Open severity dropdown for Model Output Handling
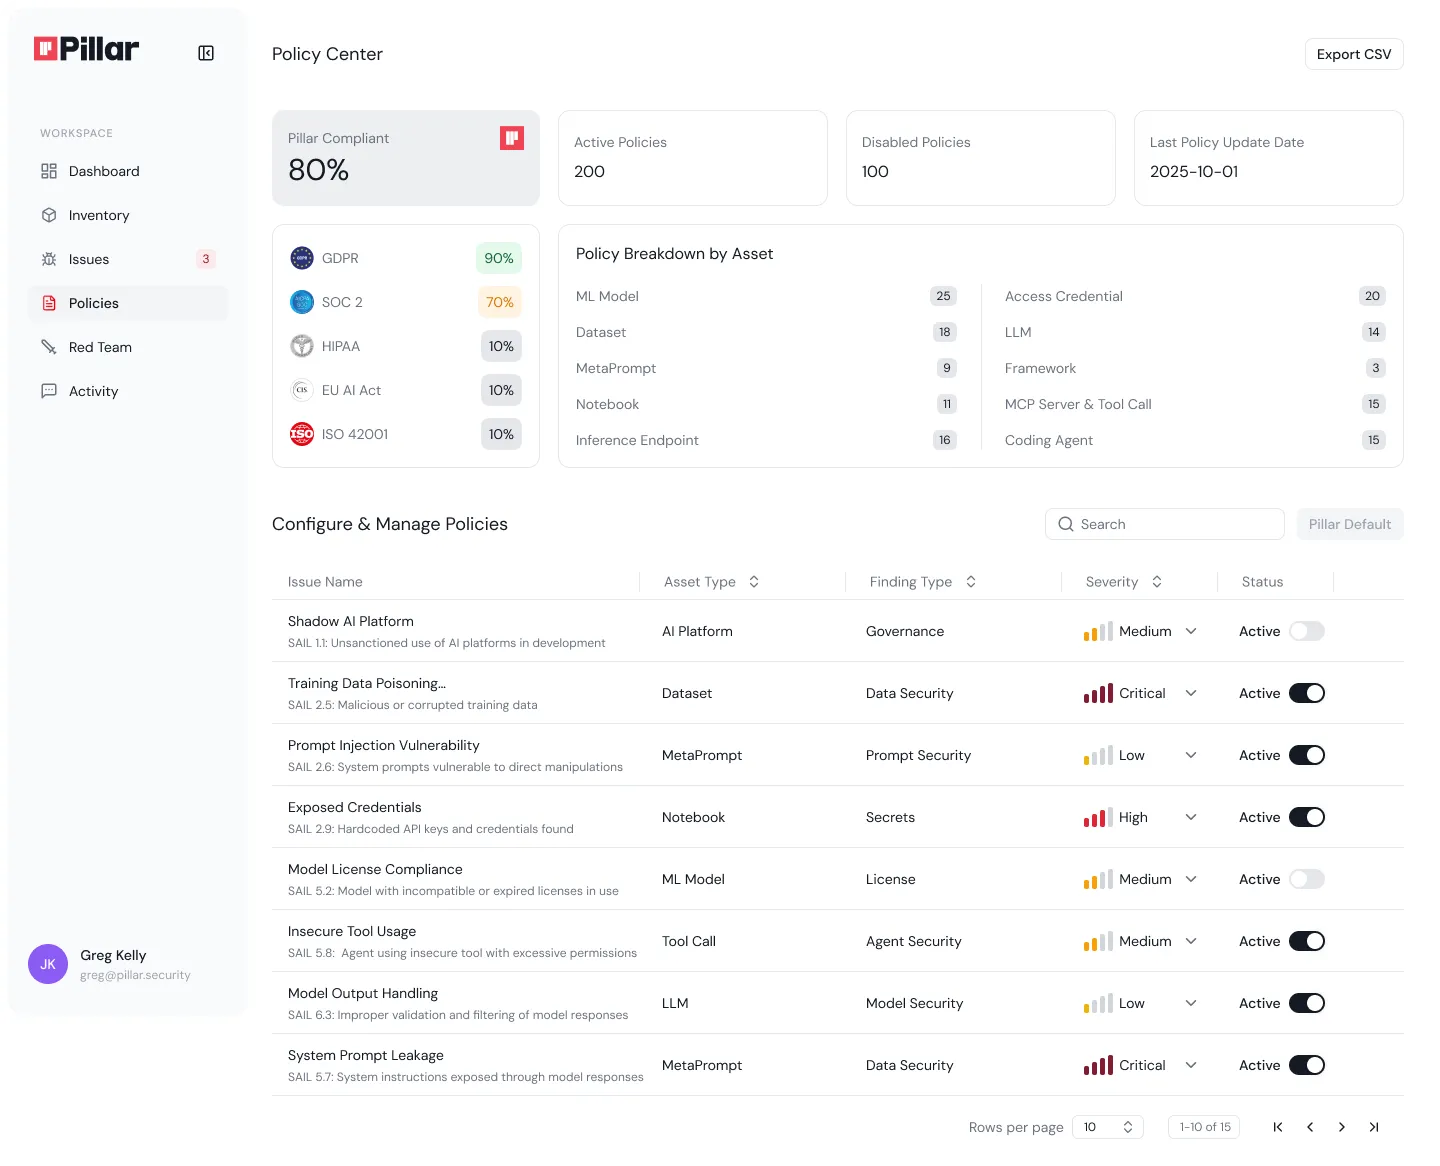 1191,1003
